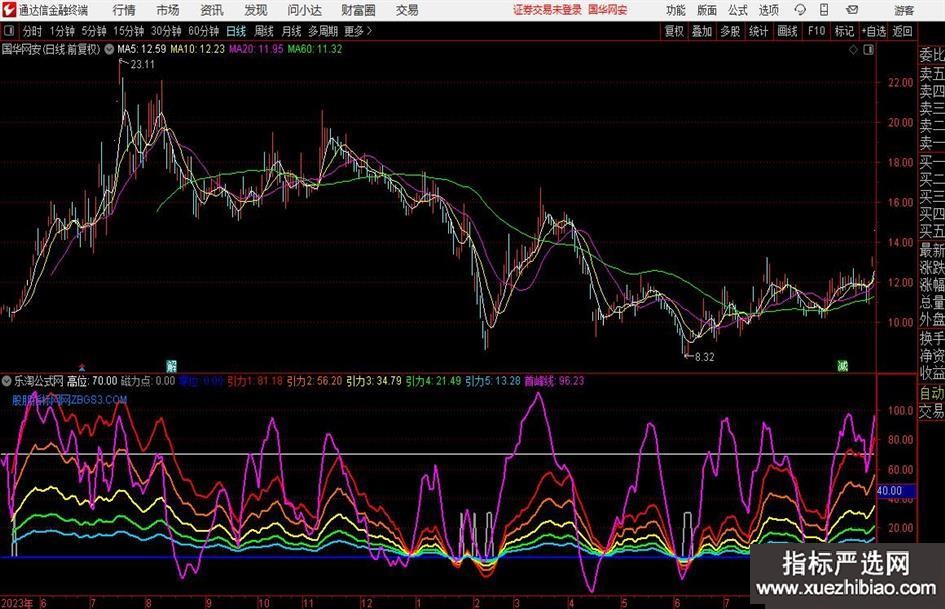This screenshot has height=609, width=945.
Task: Open the mail envelope icon
Action: point(852,10)
